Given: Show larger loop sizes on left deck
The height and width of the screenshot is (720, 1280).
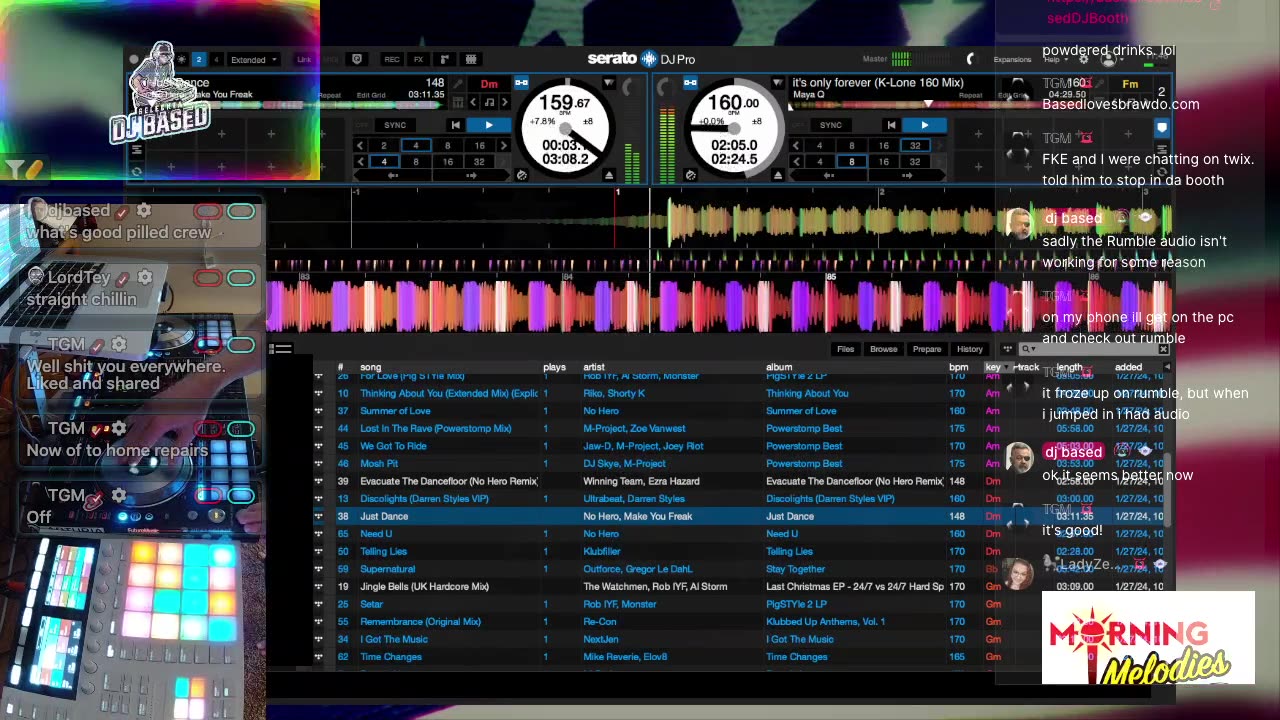Looking at the screenshot, I should click(504, 146).
